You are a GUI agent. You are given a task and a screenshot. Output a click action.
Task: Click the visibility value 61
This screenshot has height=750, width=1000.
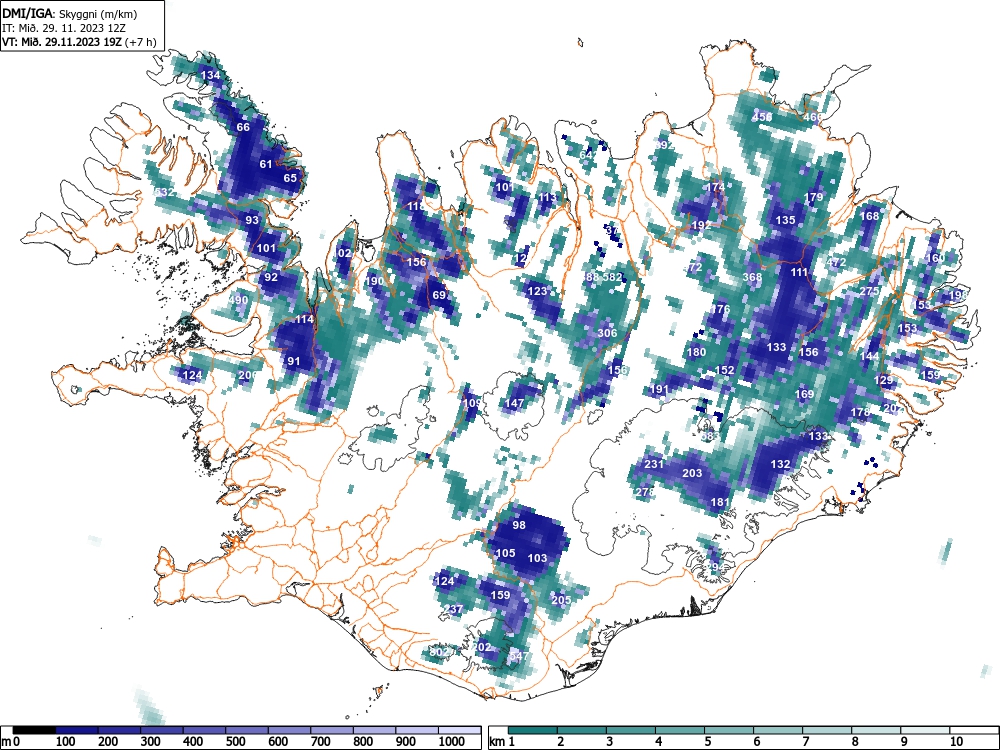pyautogui.click(x=266, y=164)
